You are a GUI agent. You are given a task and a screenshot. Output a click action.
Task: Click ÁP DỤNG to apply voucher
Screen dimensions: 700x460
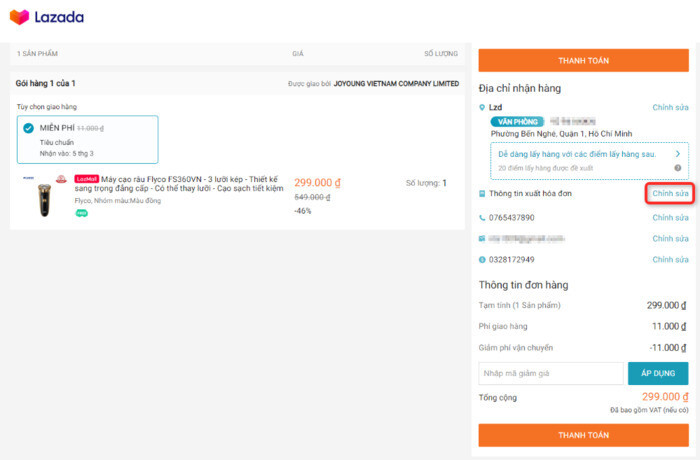coord(657,373)
